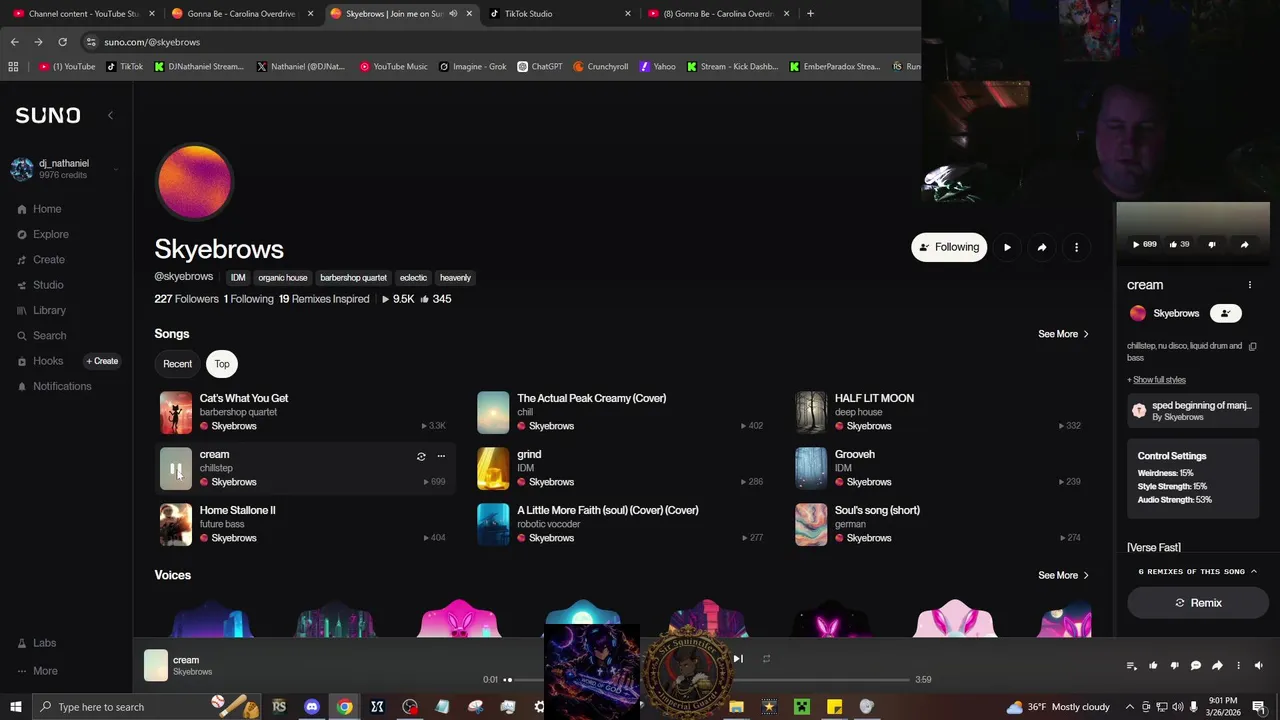Open Home Stallone II song
The height and width of the screenshot is (720, 1280).
point(237,510)
